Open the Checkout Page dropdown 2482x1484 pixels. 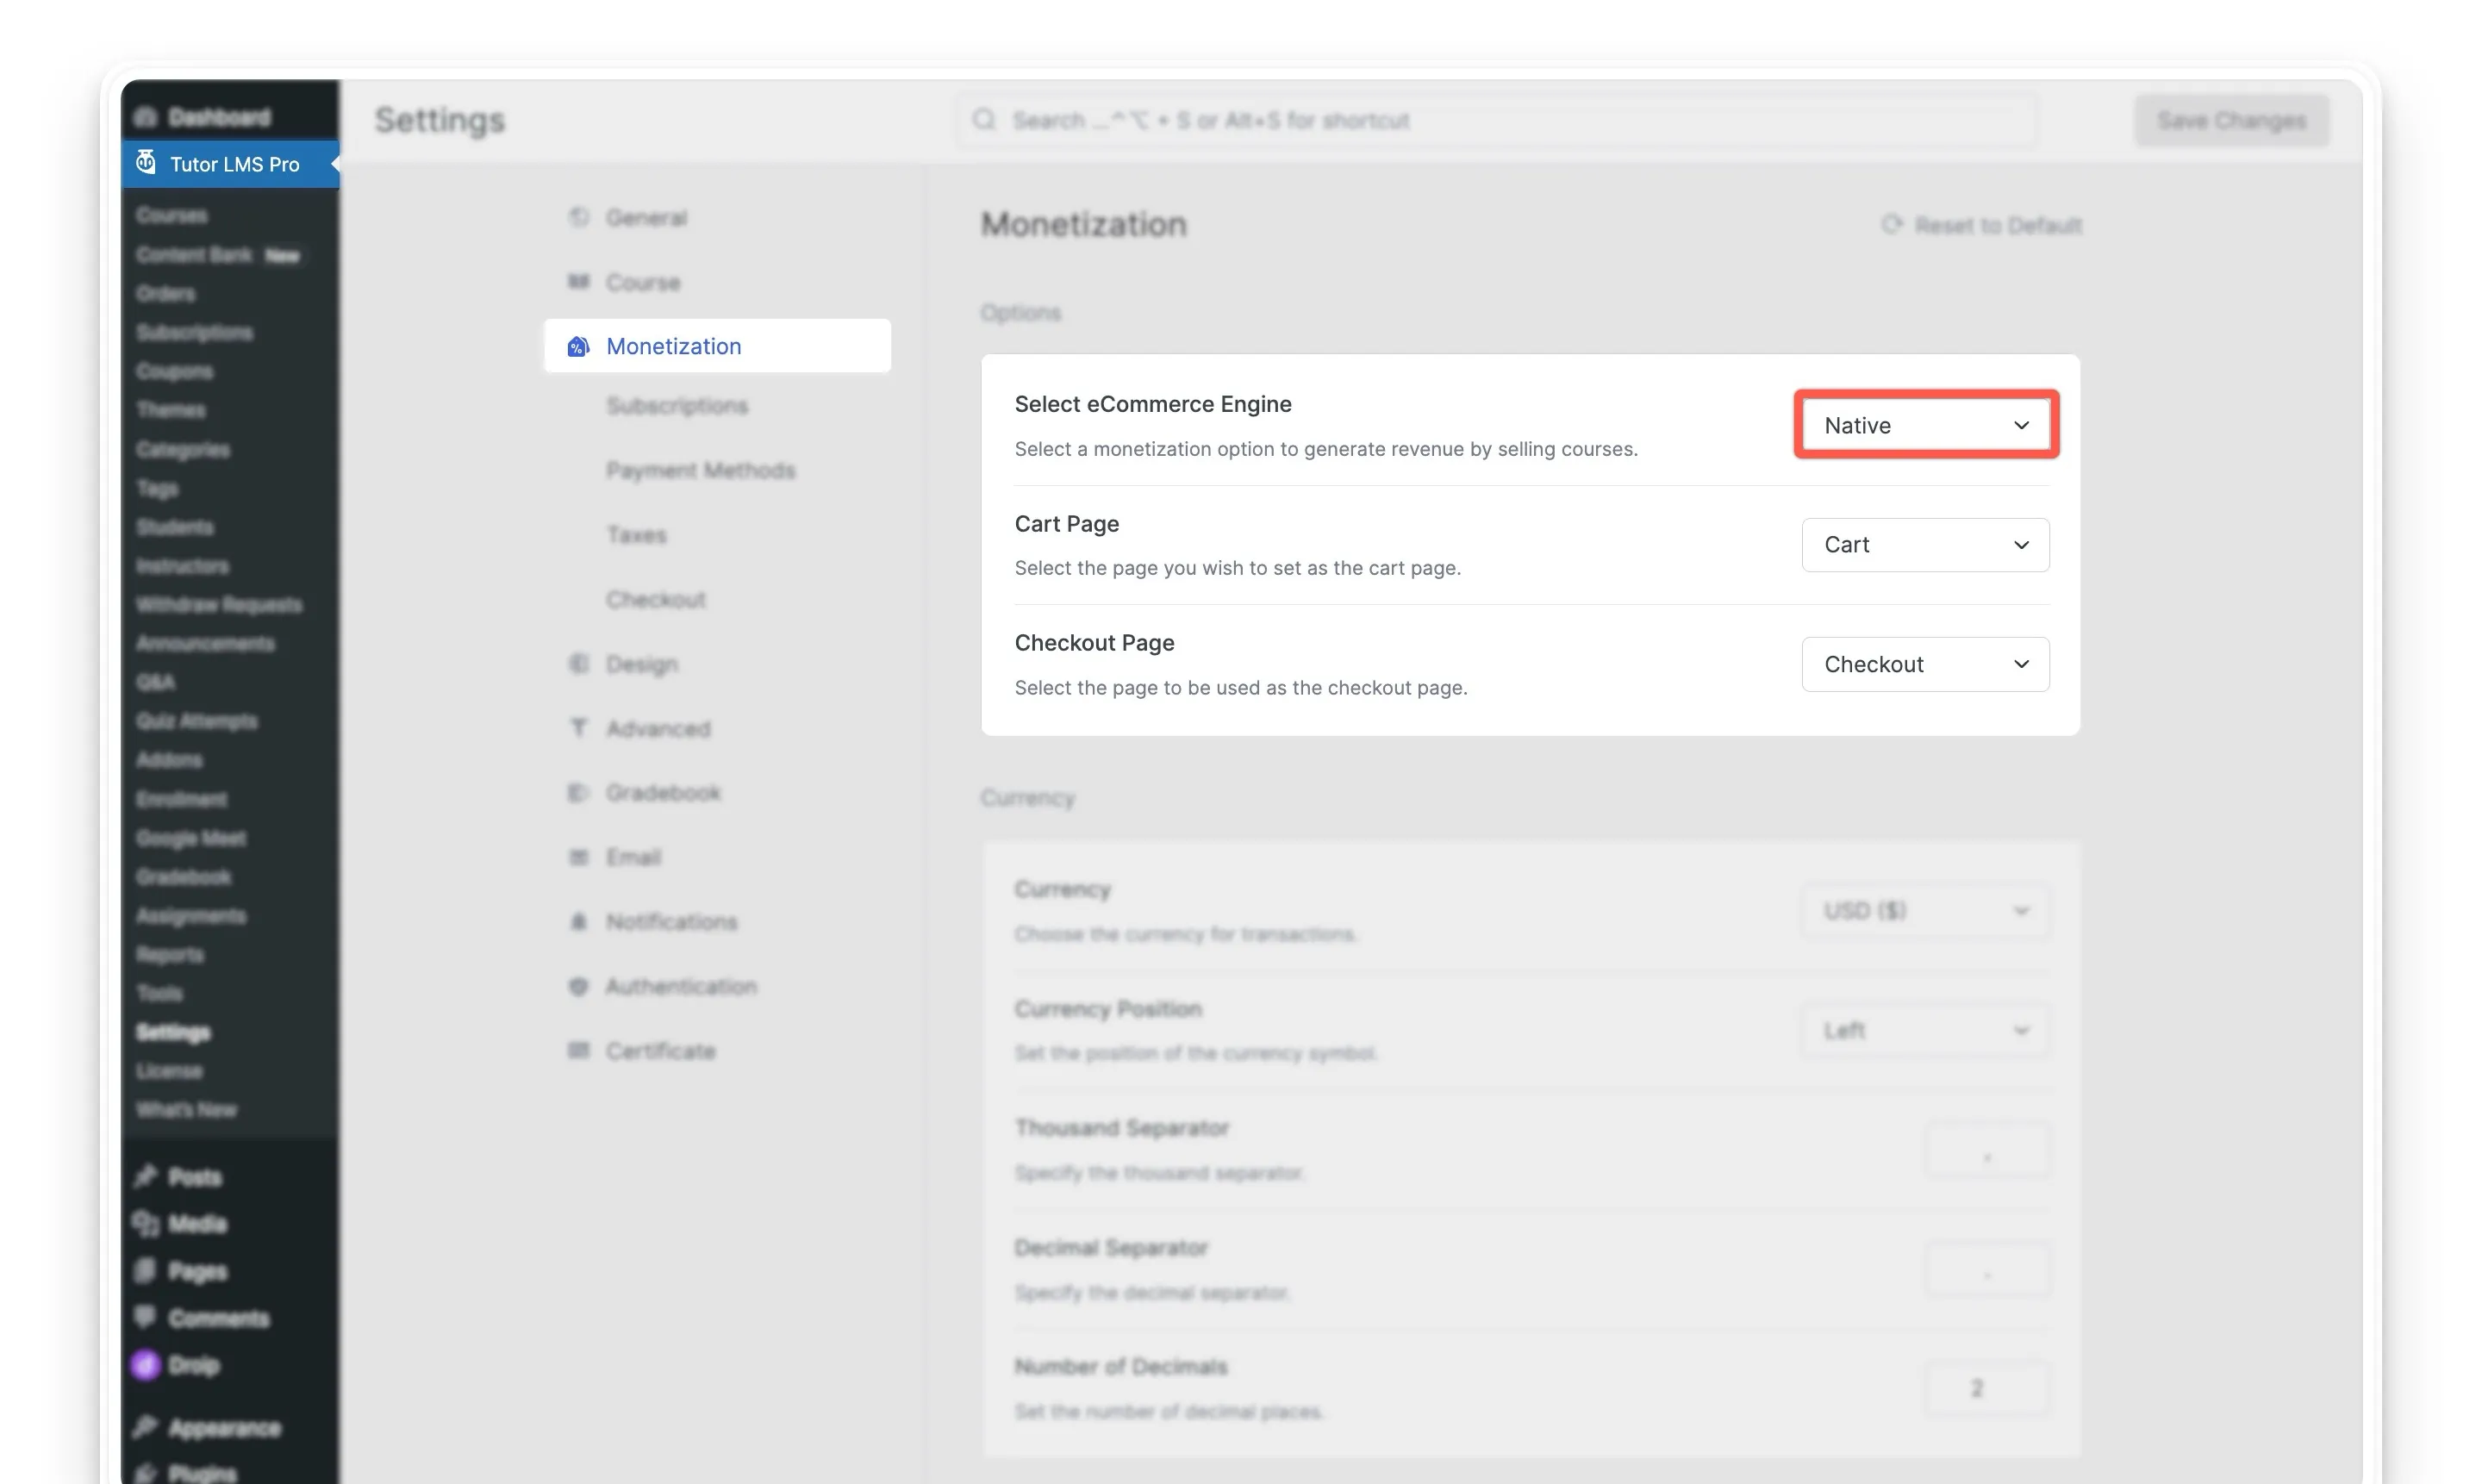tap(1925, 664)
